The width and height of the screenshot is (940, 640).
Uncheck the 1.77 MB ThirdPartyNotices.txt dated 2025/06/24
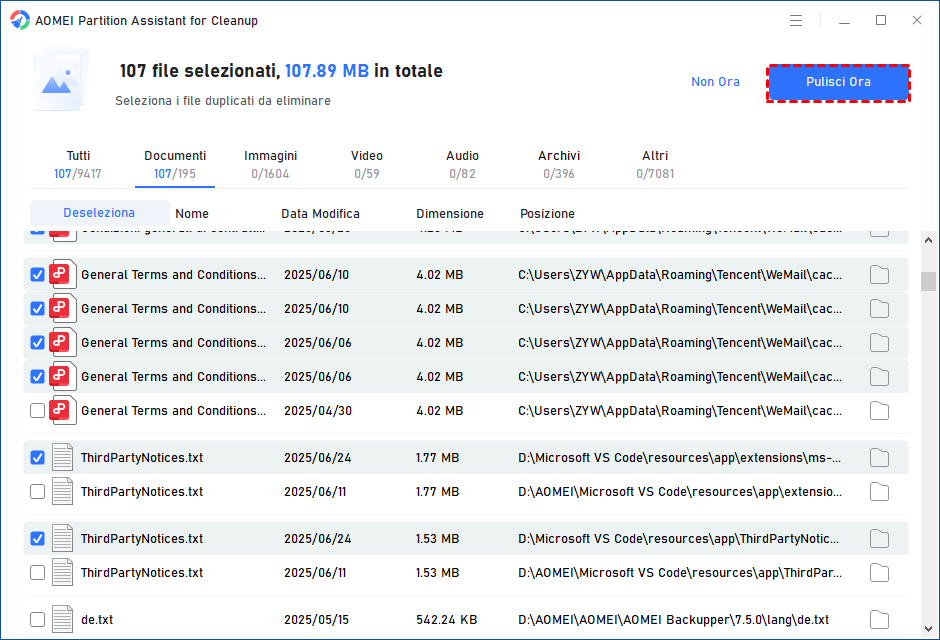coord(38,458)
